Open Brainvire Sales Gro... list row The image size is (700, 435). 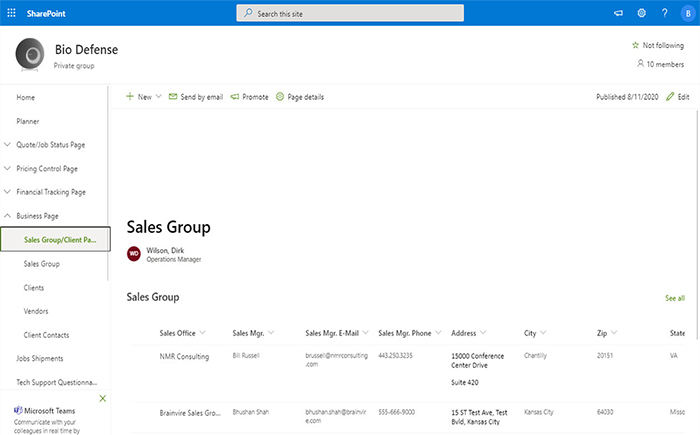click(190, 413)
